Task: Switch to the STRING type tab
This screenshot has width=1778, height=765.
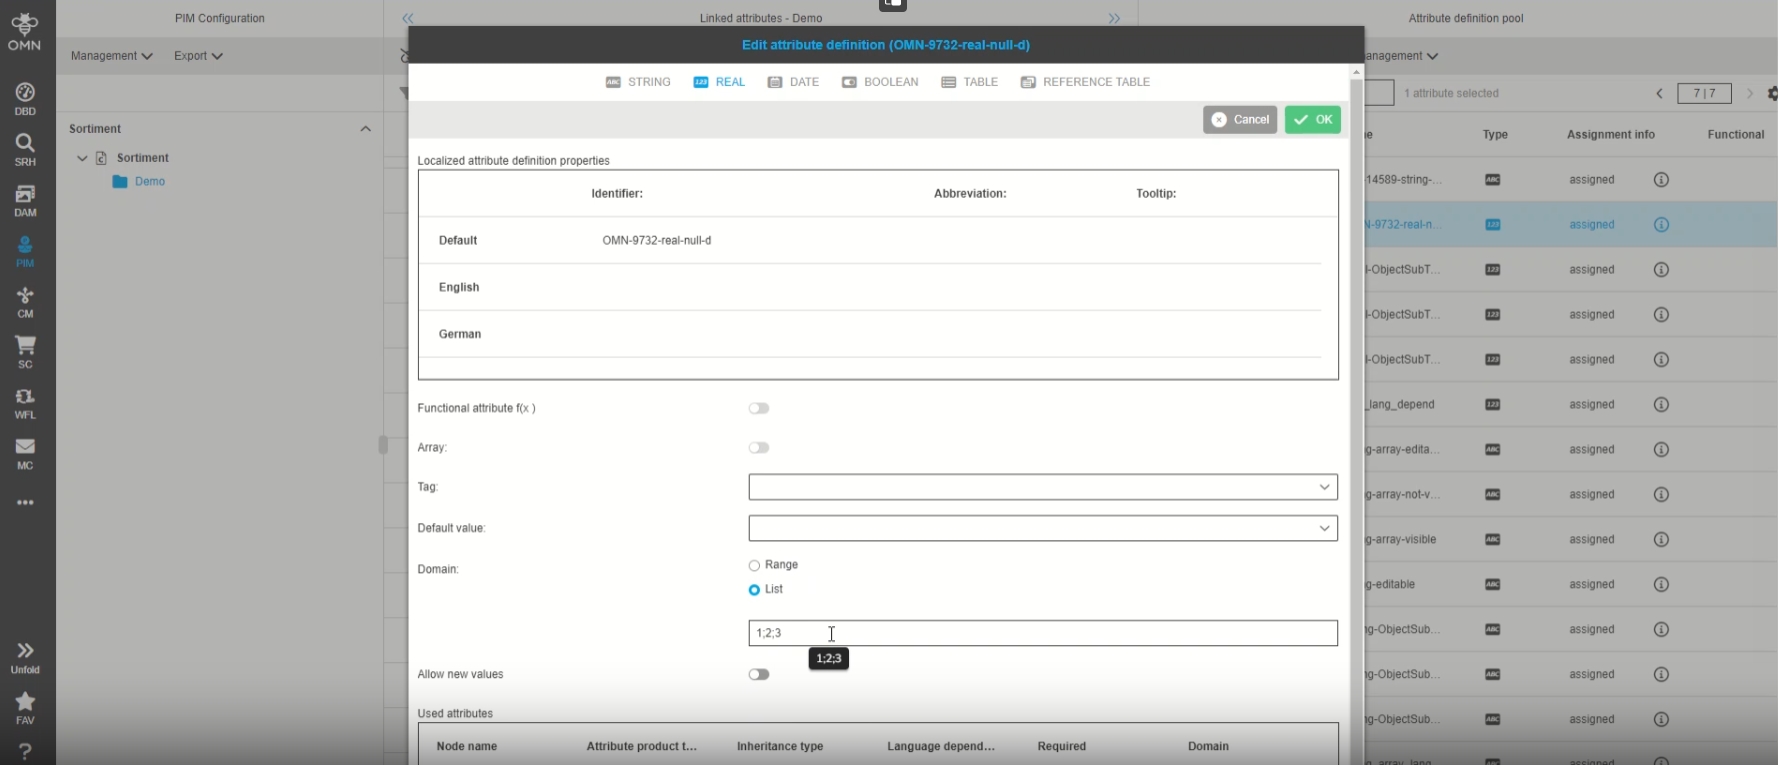Action: point(638,82)
